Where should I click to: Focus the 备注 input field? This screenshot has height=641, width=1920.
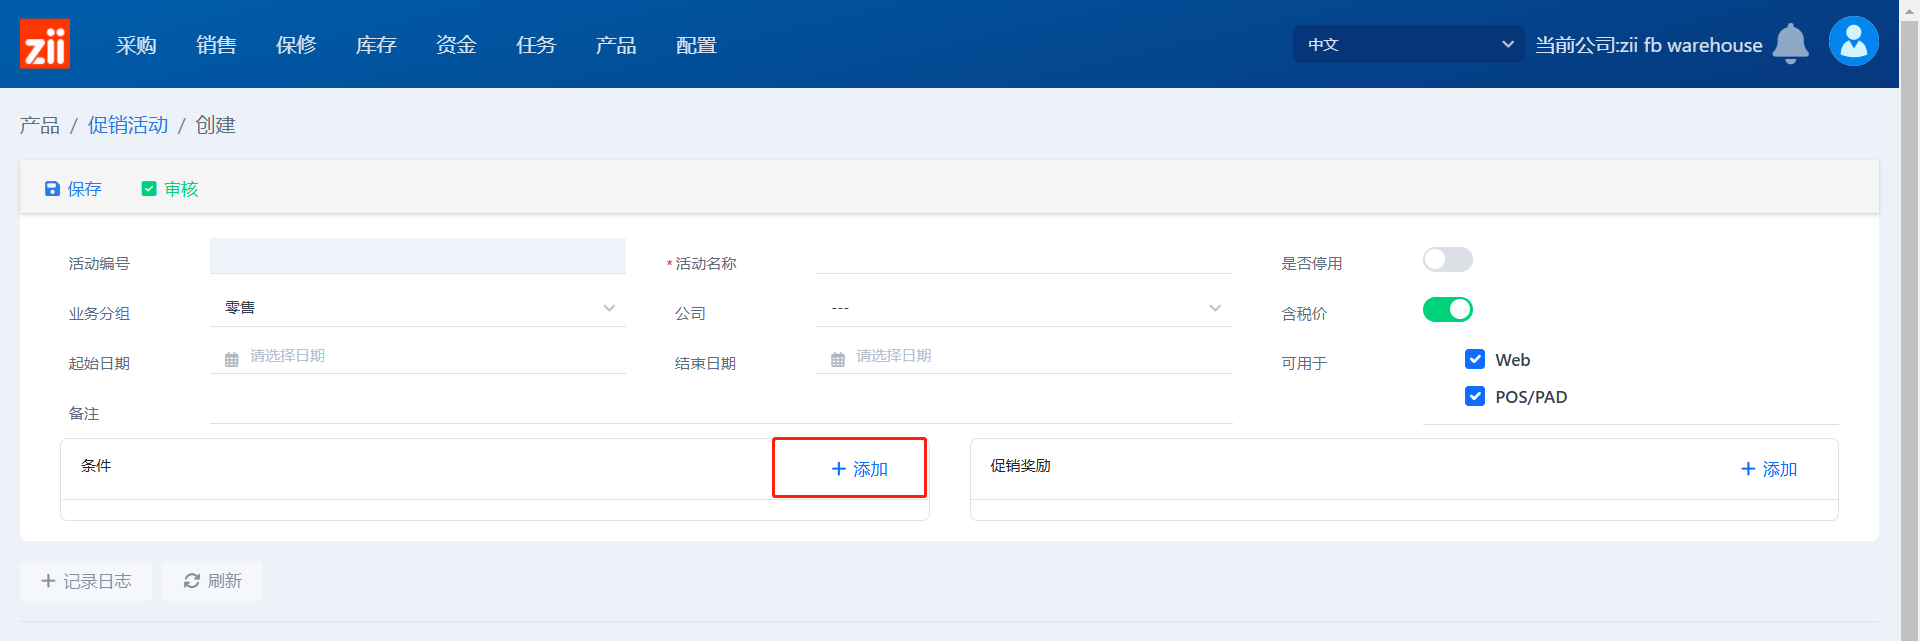tap(721, 408)
